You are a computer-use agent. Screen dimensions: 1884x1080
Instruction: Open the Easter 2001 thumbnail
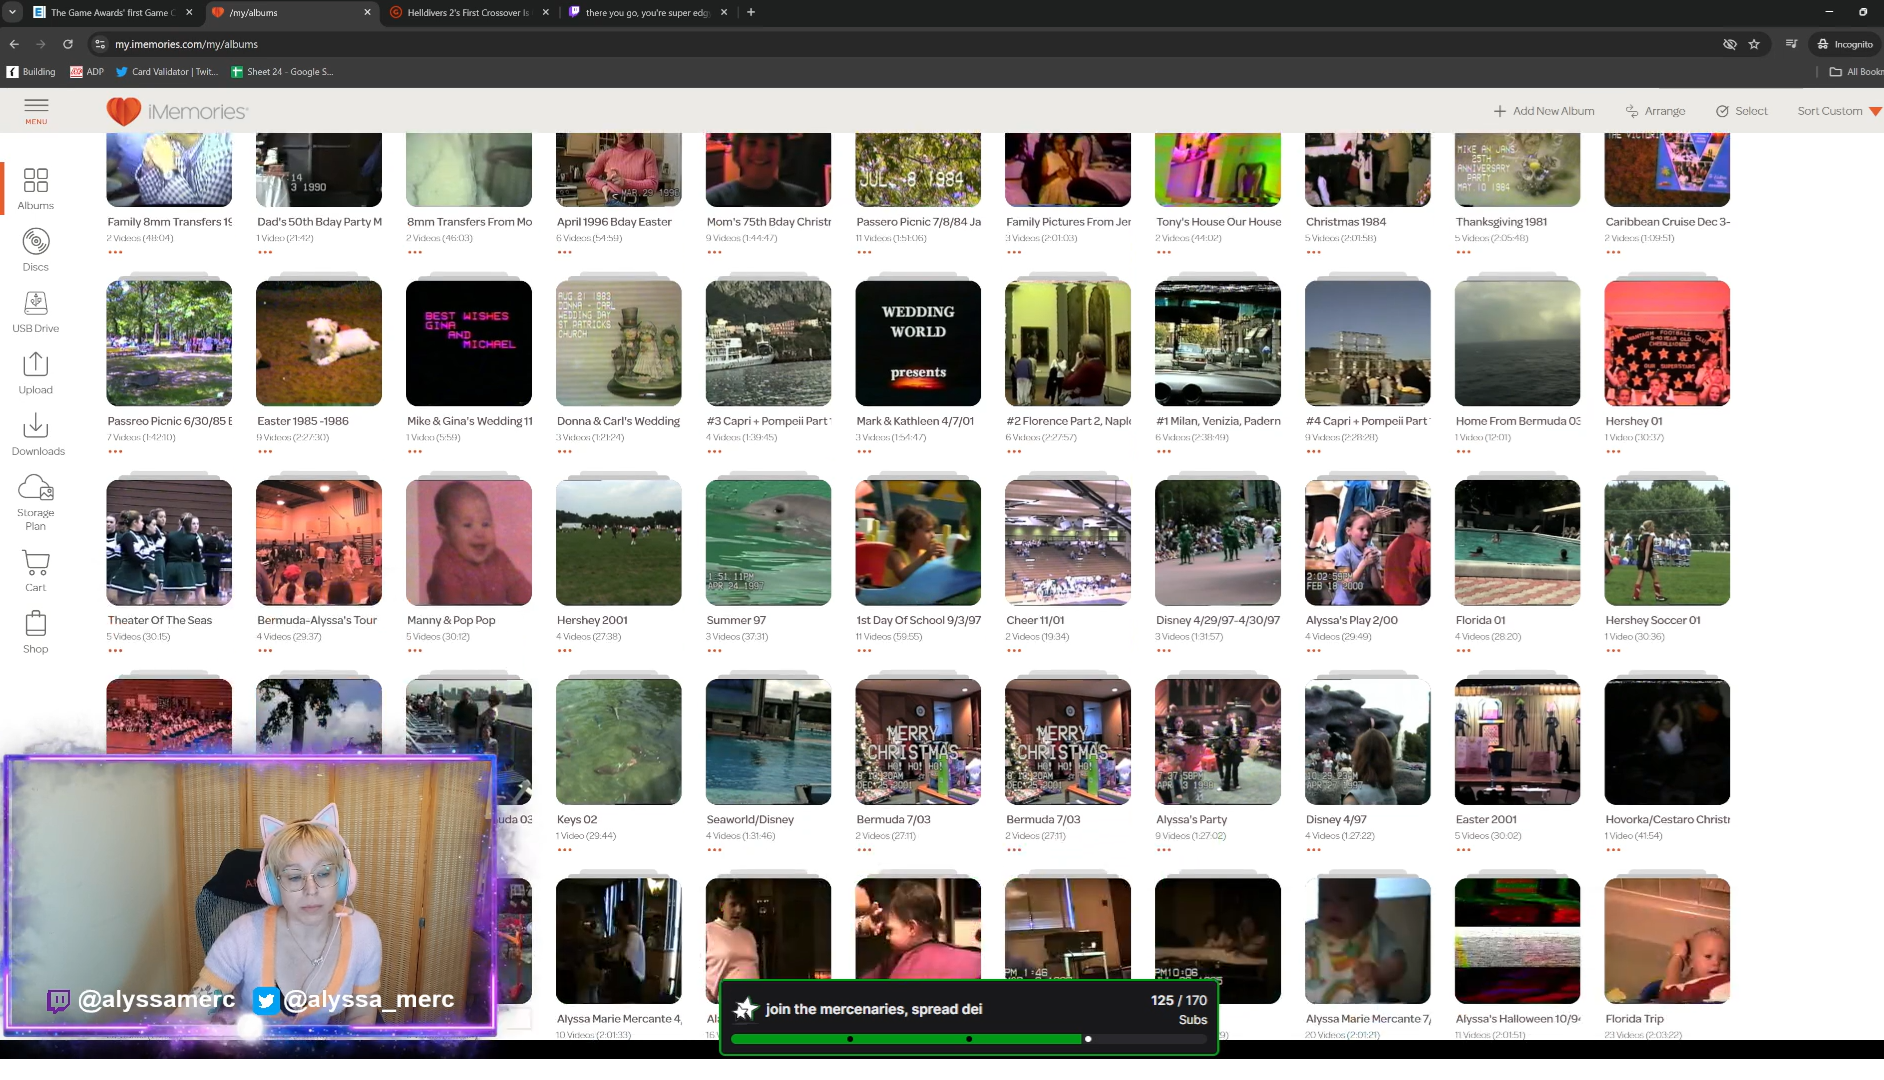(1517, 741)
